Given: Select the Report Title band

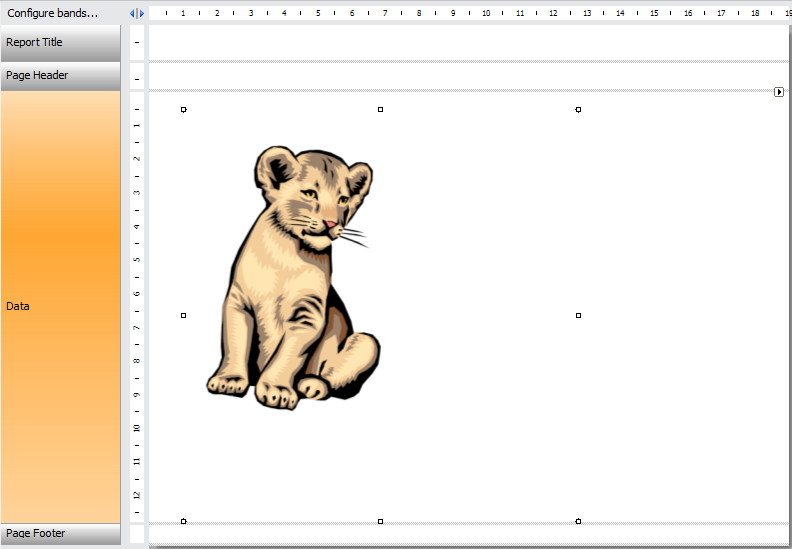Looking at the screenshot, I should [61, 43].
